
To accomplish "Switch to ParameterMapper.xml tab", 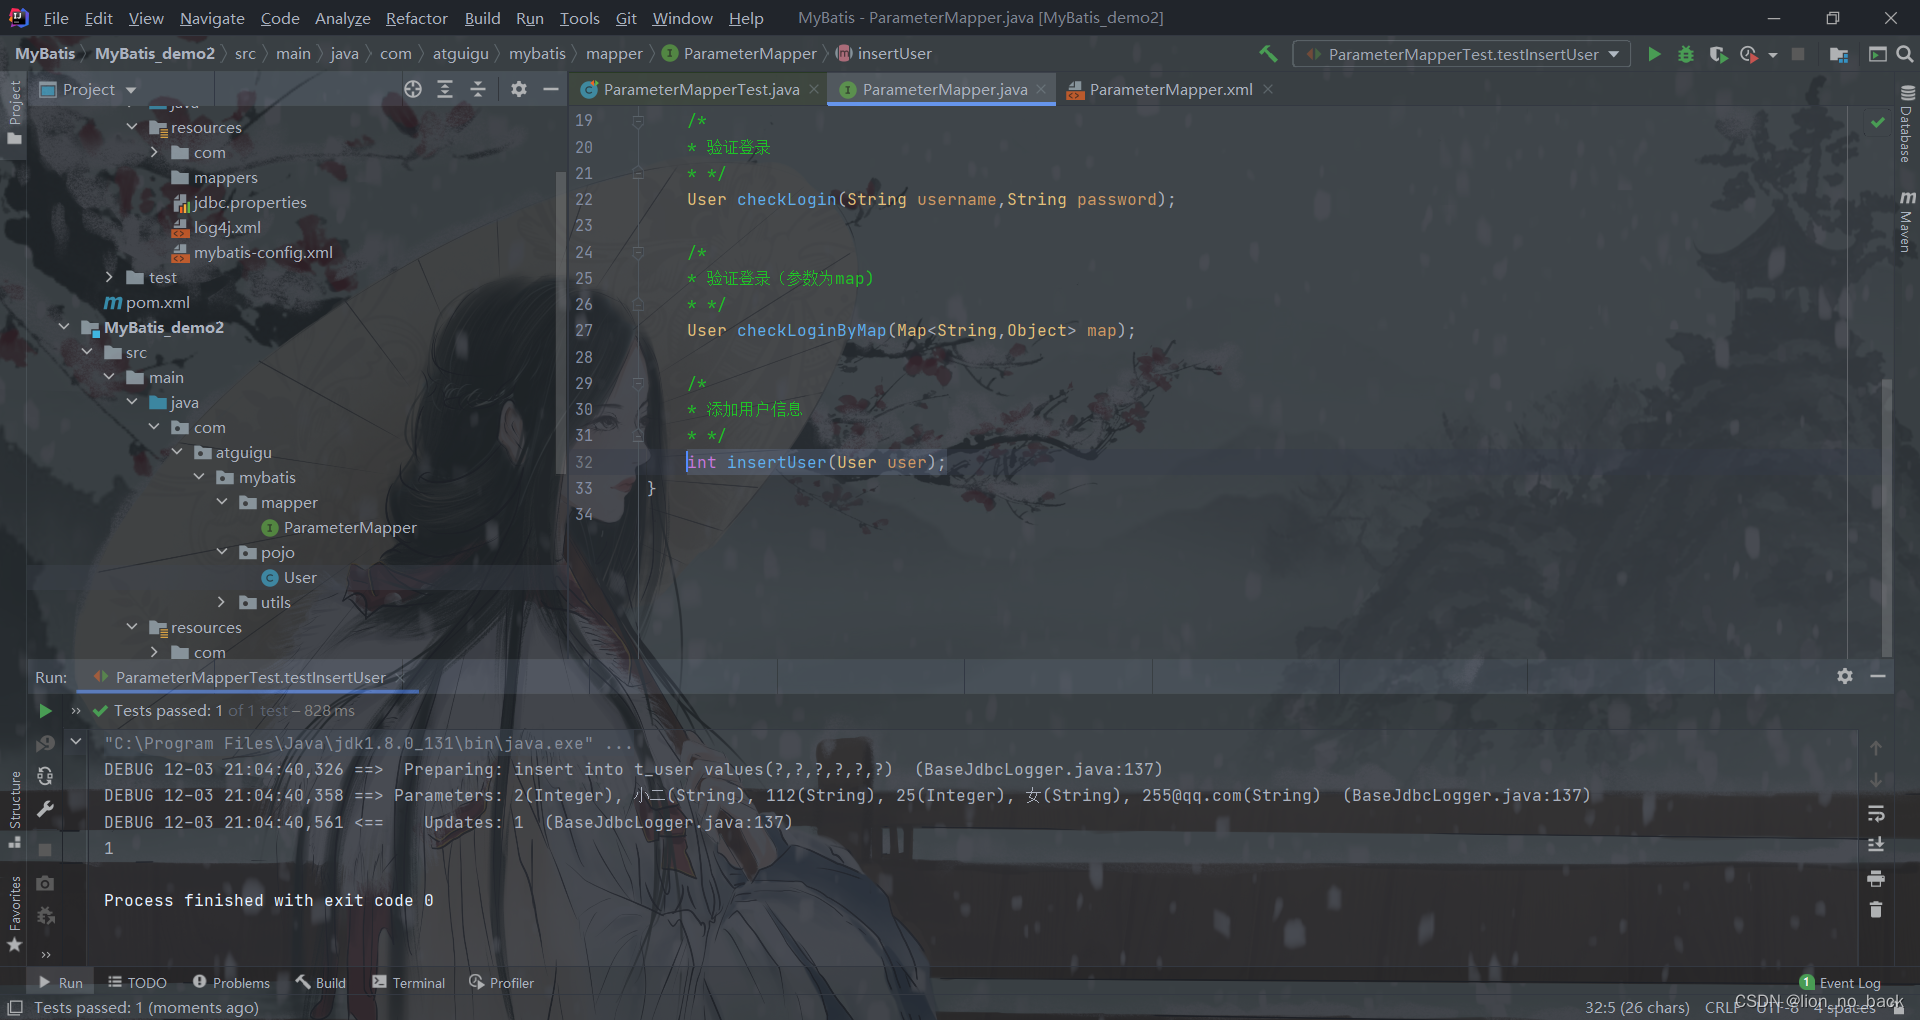I will [1170, 89].
